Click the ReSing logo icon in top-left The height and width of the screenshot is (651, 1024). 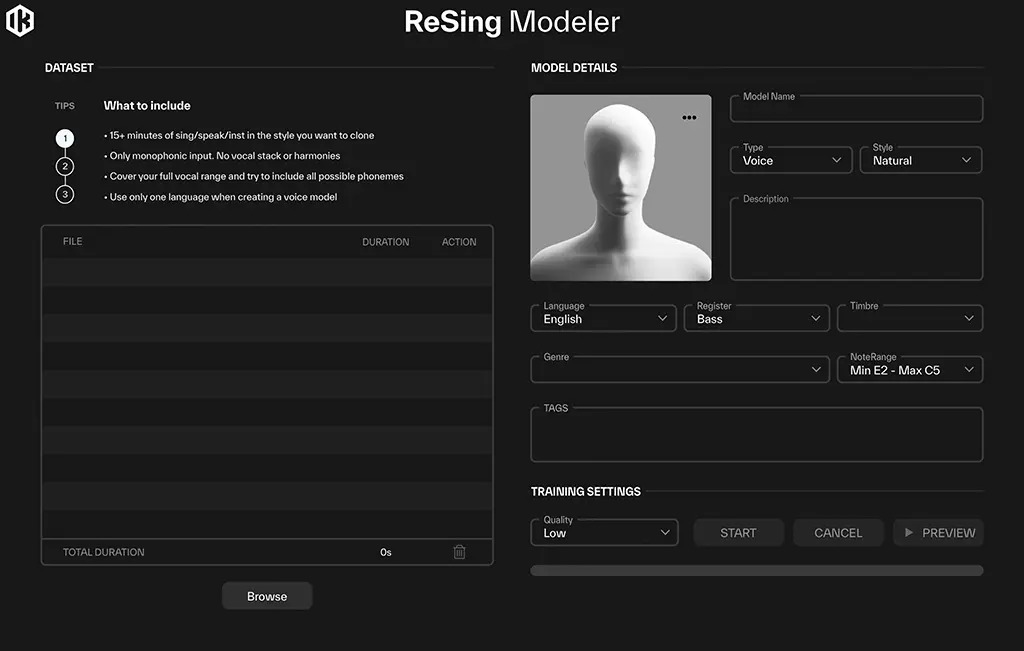pos(20,21)
